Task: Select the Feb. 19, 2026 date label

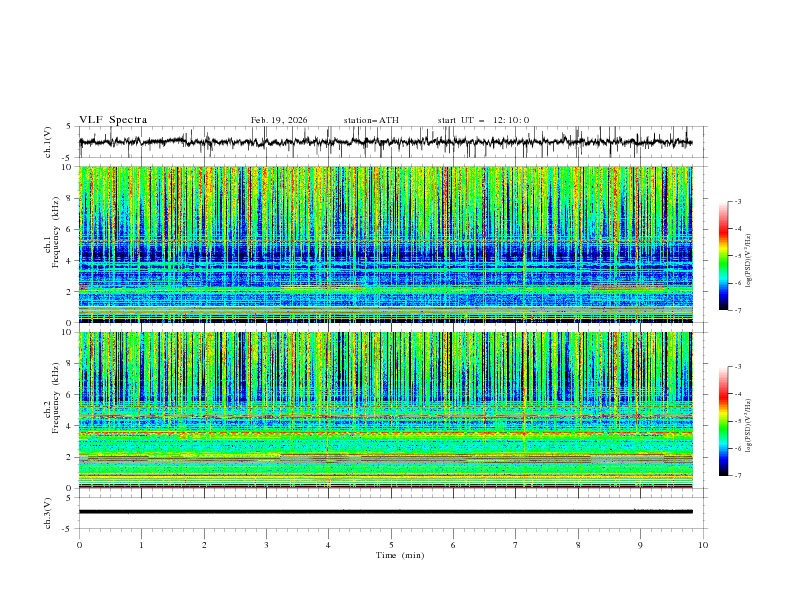Action: click(x=279, y=120)
